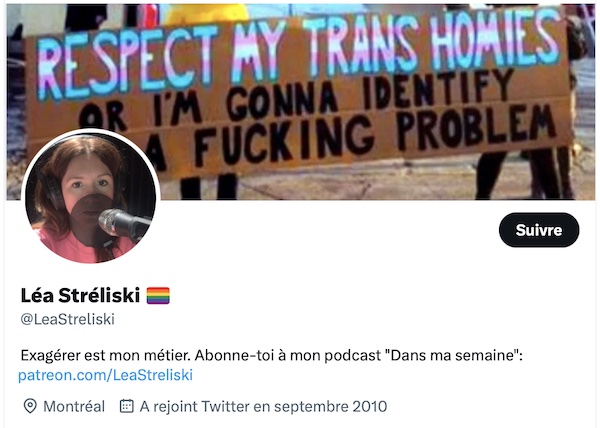Click the 'Dans ma semaine' podcast mention
This screenshot has width=600, height=428.
pyautogui.click(x=452, y=355)
